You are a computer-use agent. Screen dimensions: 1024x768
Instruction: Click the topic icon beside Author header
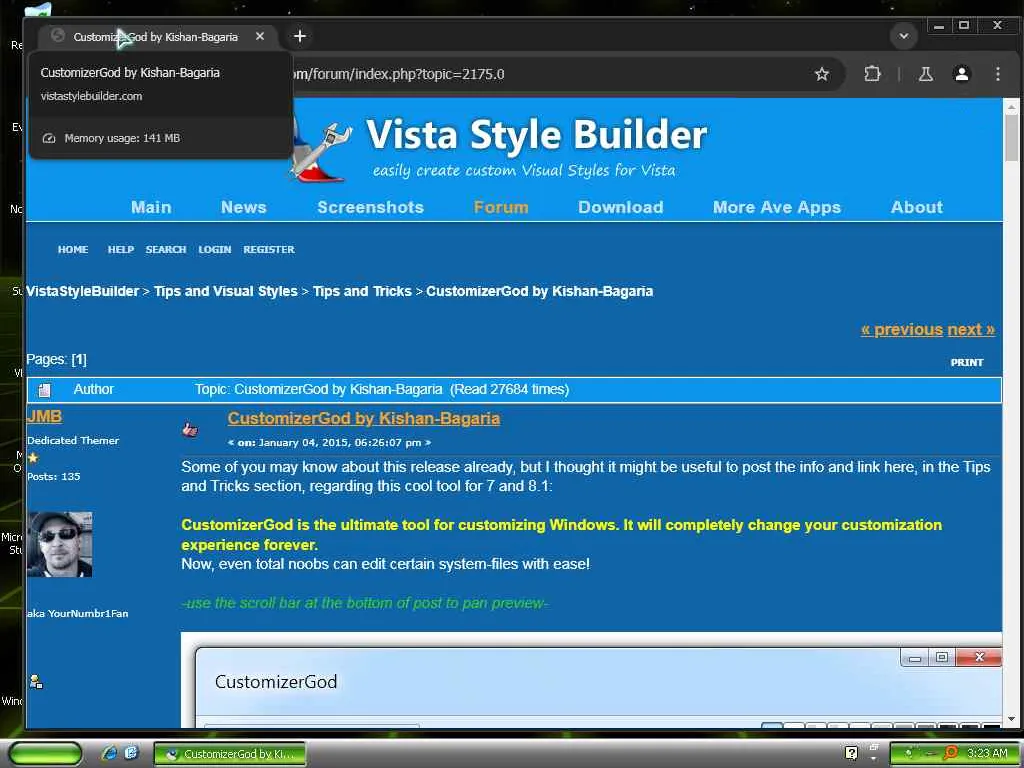44,391
